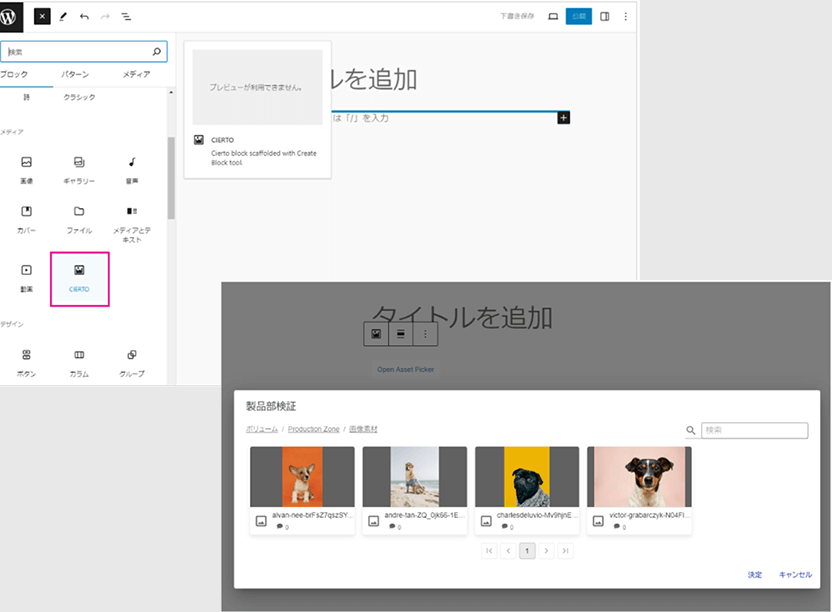Go to Production Zone in the breadcrumb

(314, 429)
